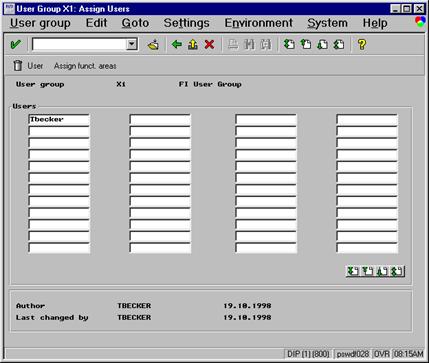Click the window system icon in title bar

[x=9, y=8]
